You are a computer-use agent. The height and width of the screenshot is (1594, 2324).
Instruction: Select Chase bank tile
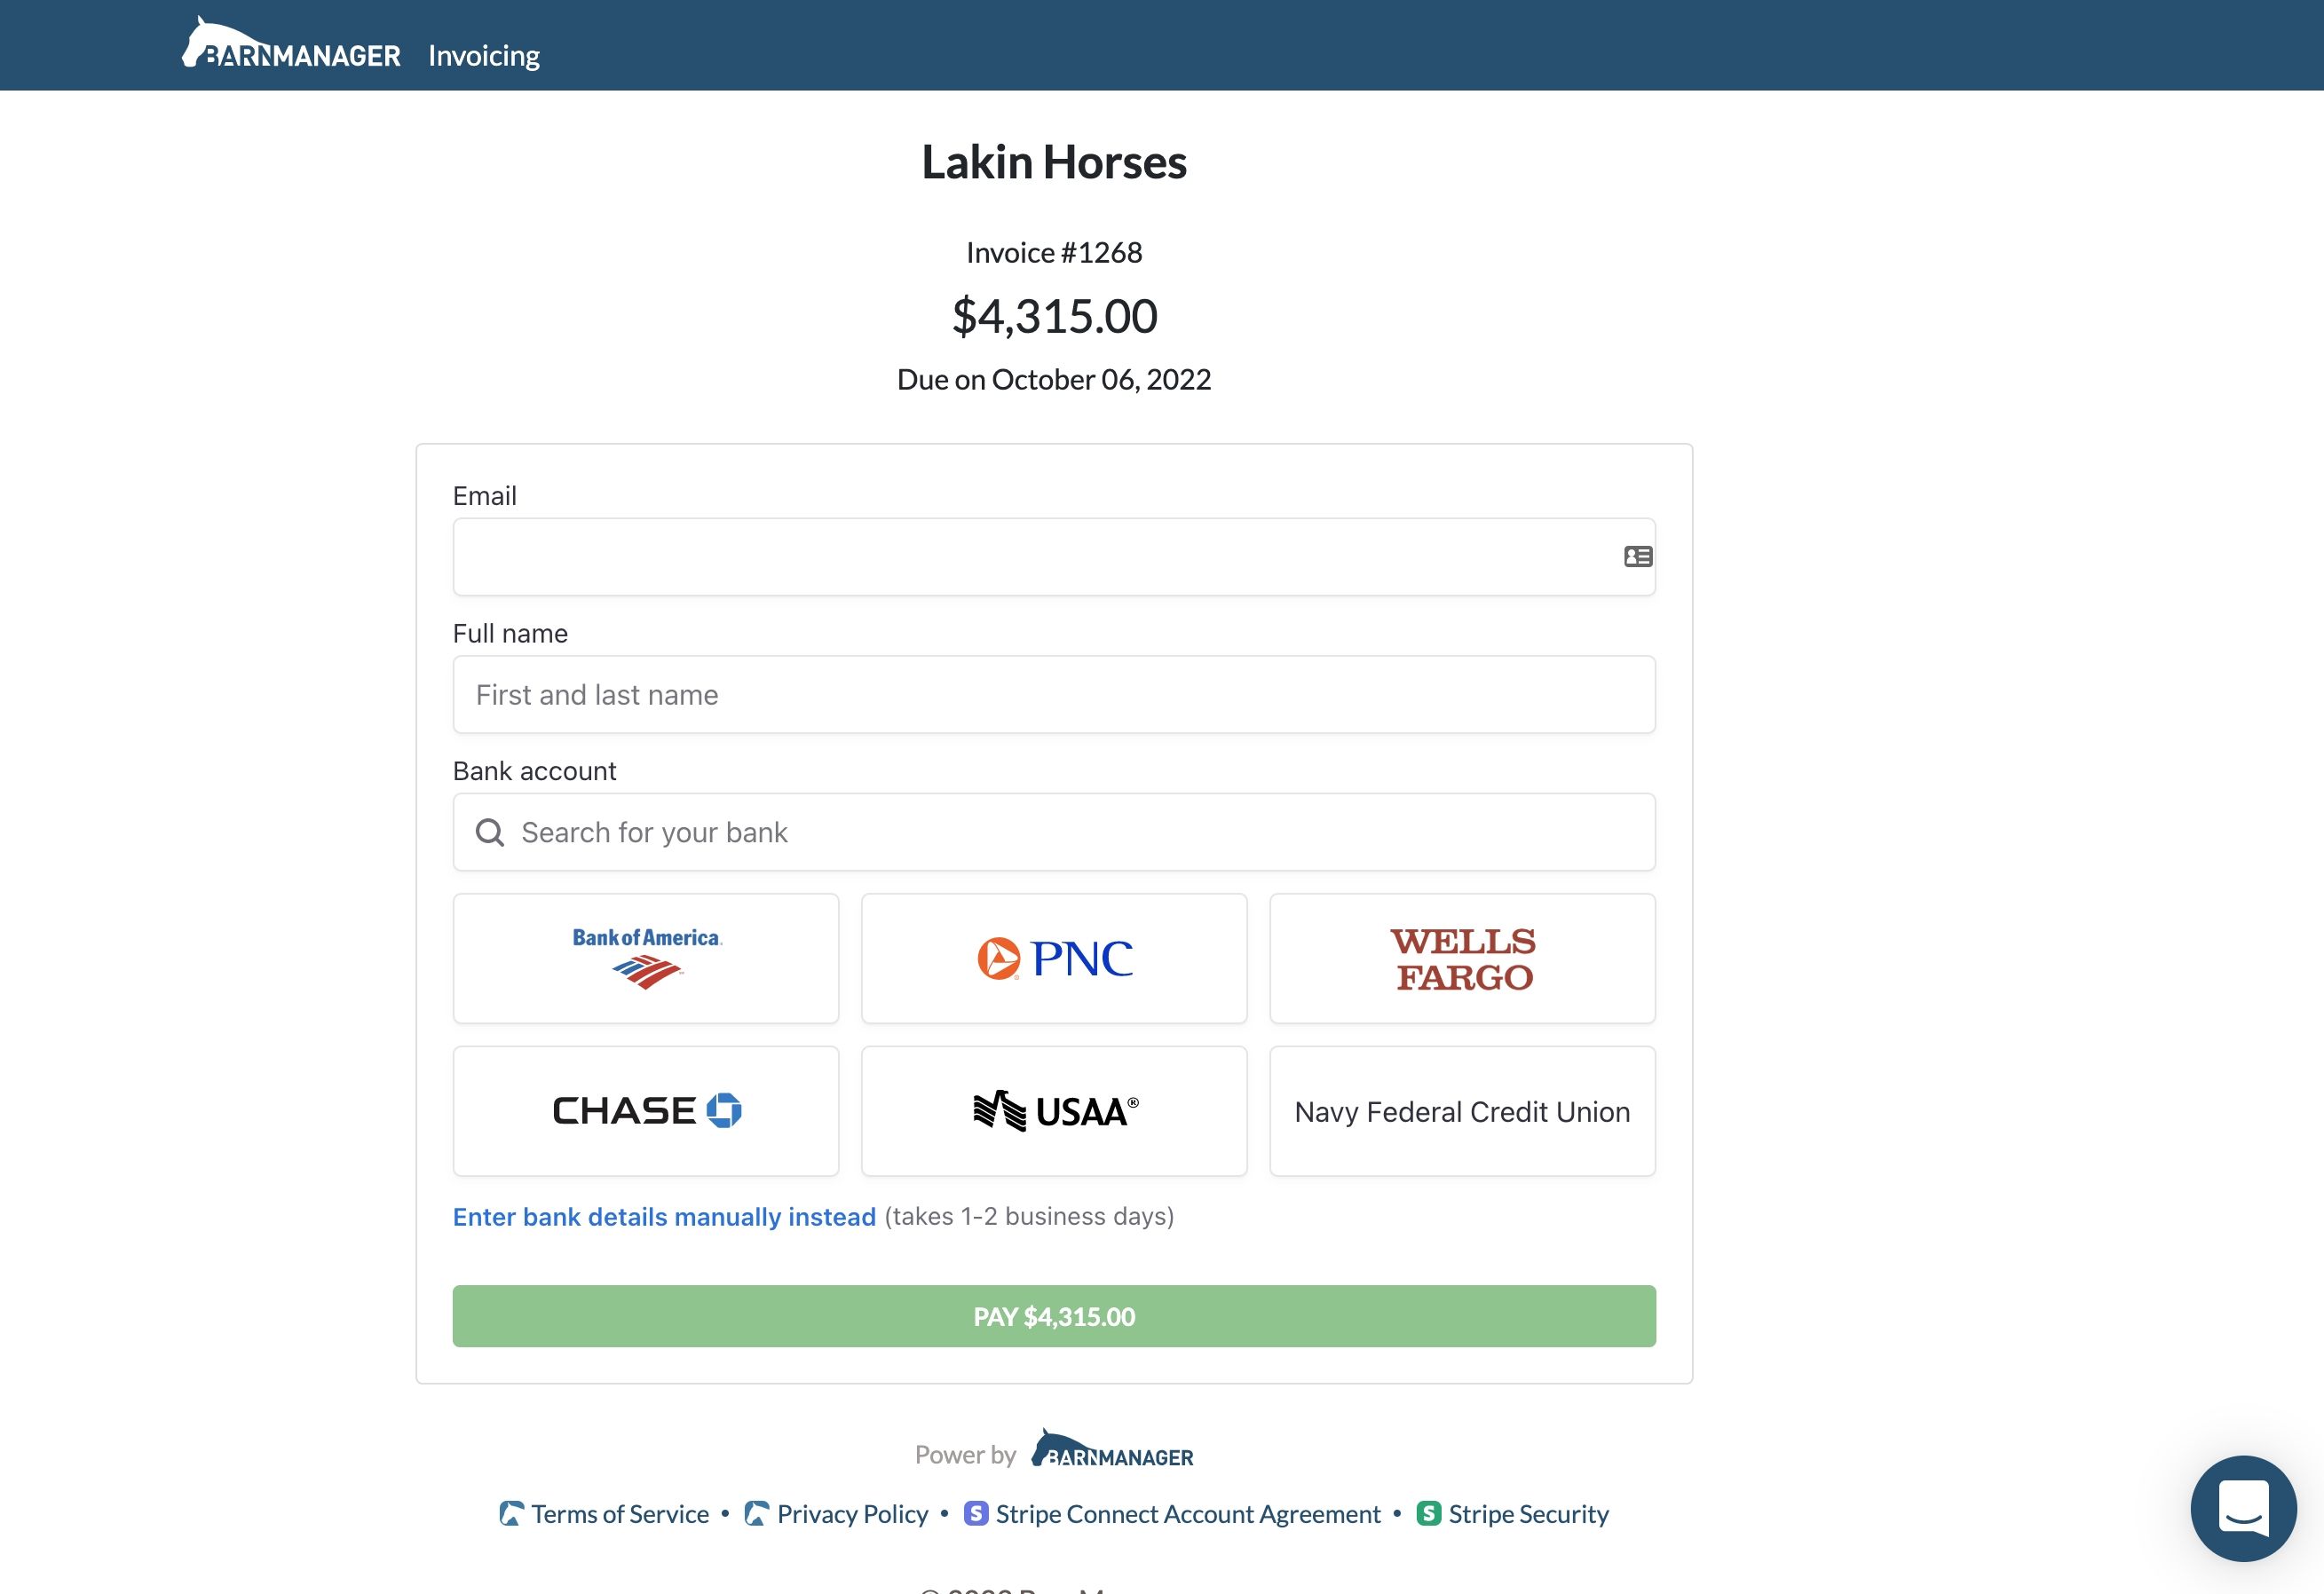click(646, 1111)
